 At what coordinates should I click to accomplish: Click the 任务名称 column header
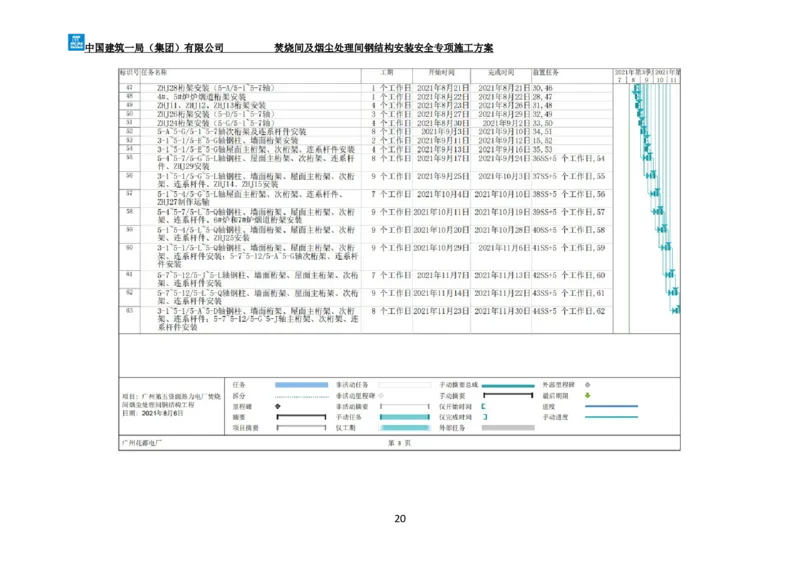tap(155, 73)
